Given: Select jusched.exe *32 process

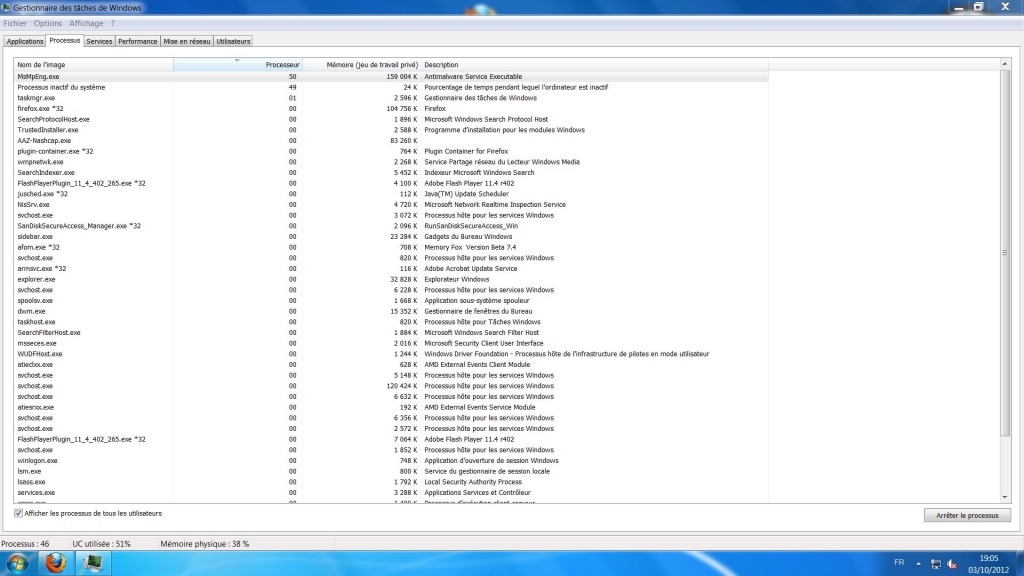Looking at the screenshot, I should pos(391,194).
